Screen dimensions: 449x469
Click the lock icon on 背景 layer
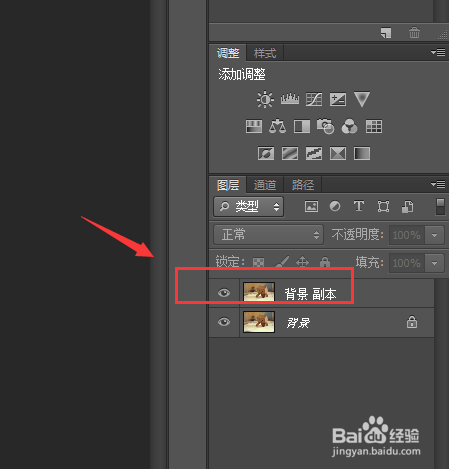[412, 322]
